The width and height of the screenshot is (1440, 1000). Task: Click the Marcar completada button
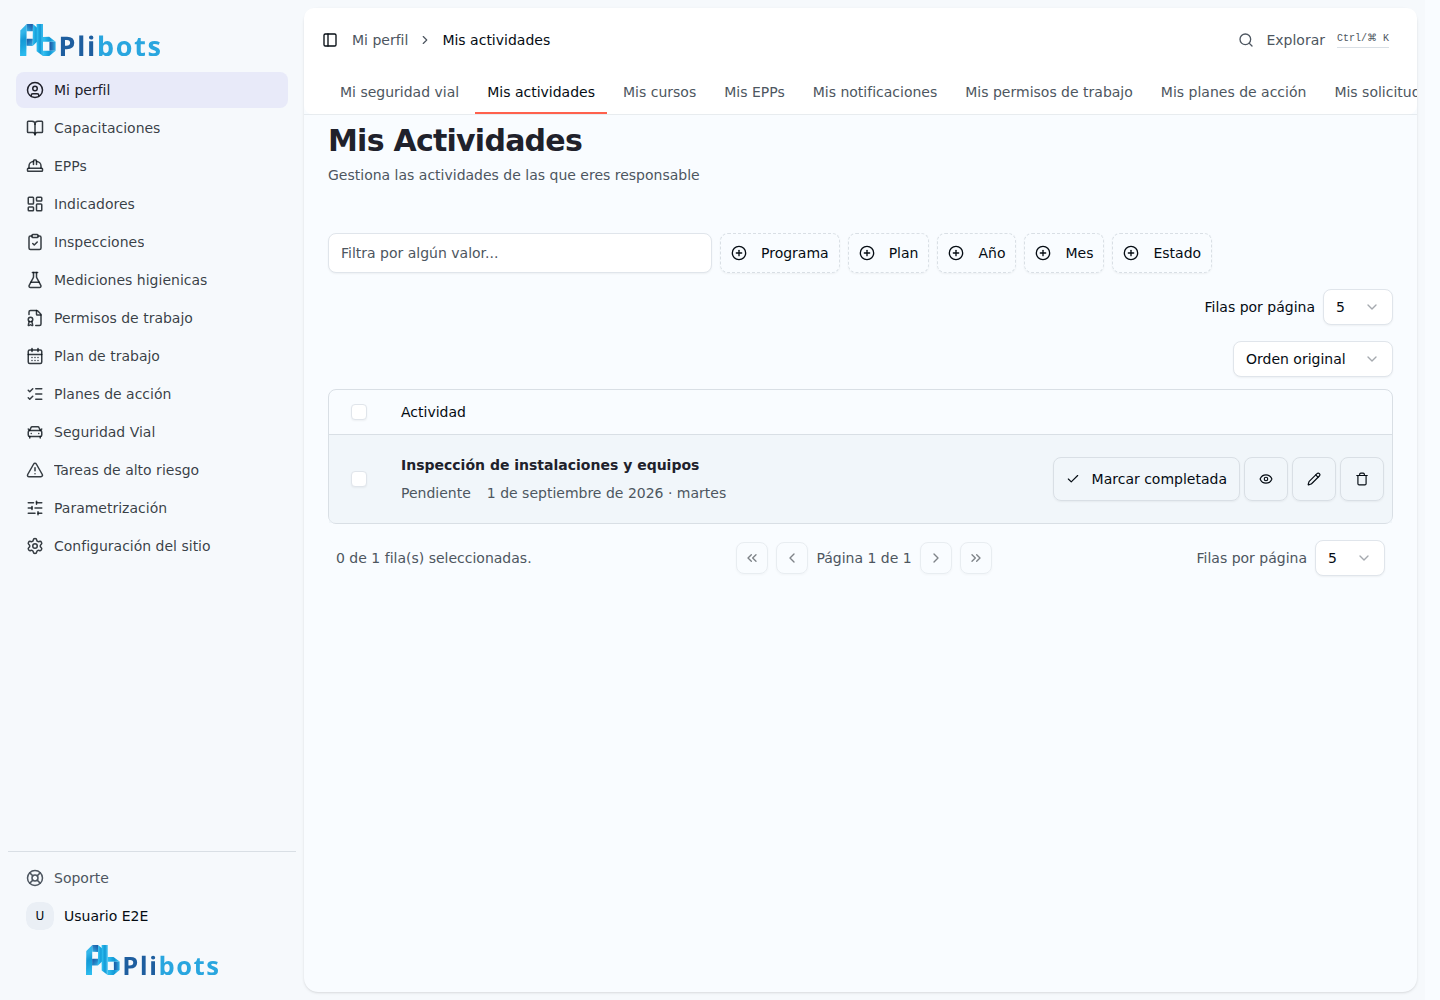click(1146, 479)
